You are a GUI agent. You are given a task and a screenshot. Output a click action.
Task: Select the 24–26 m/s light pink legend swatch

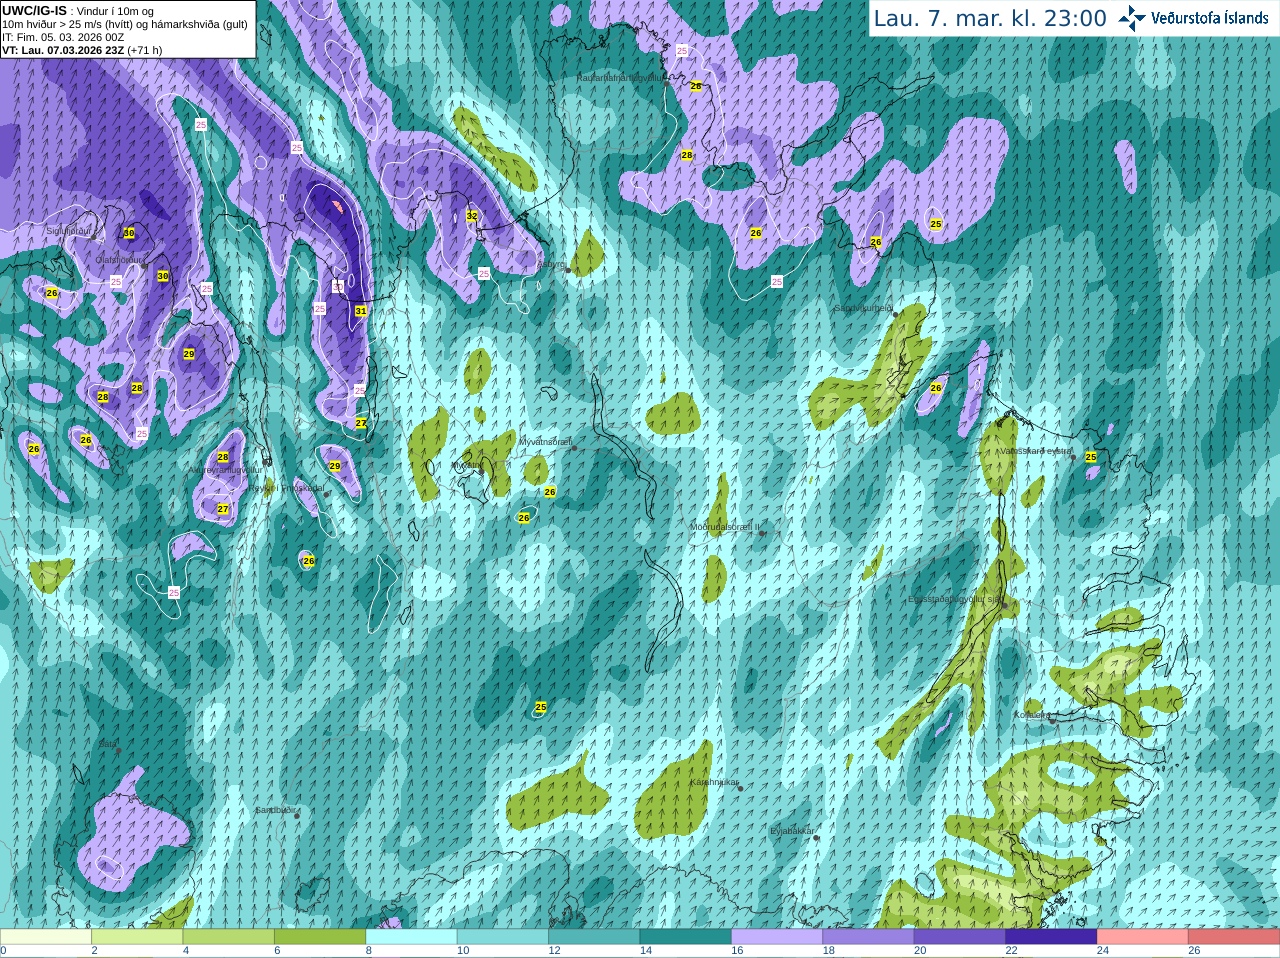(x=1142, y=937)
